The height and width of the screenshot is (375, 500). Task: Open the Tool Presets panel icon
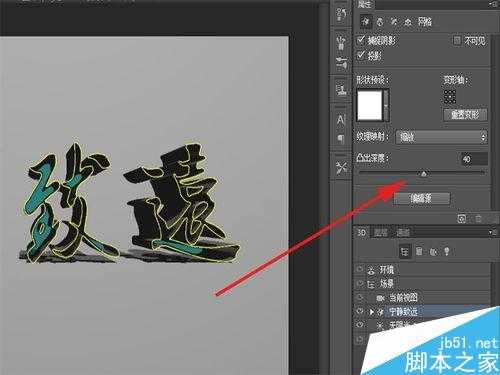click(x=341, y=168)
